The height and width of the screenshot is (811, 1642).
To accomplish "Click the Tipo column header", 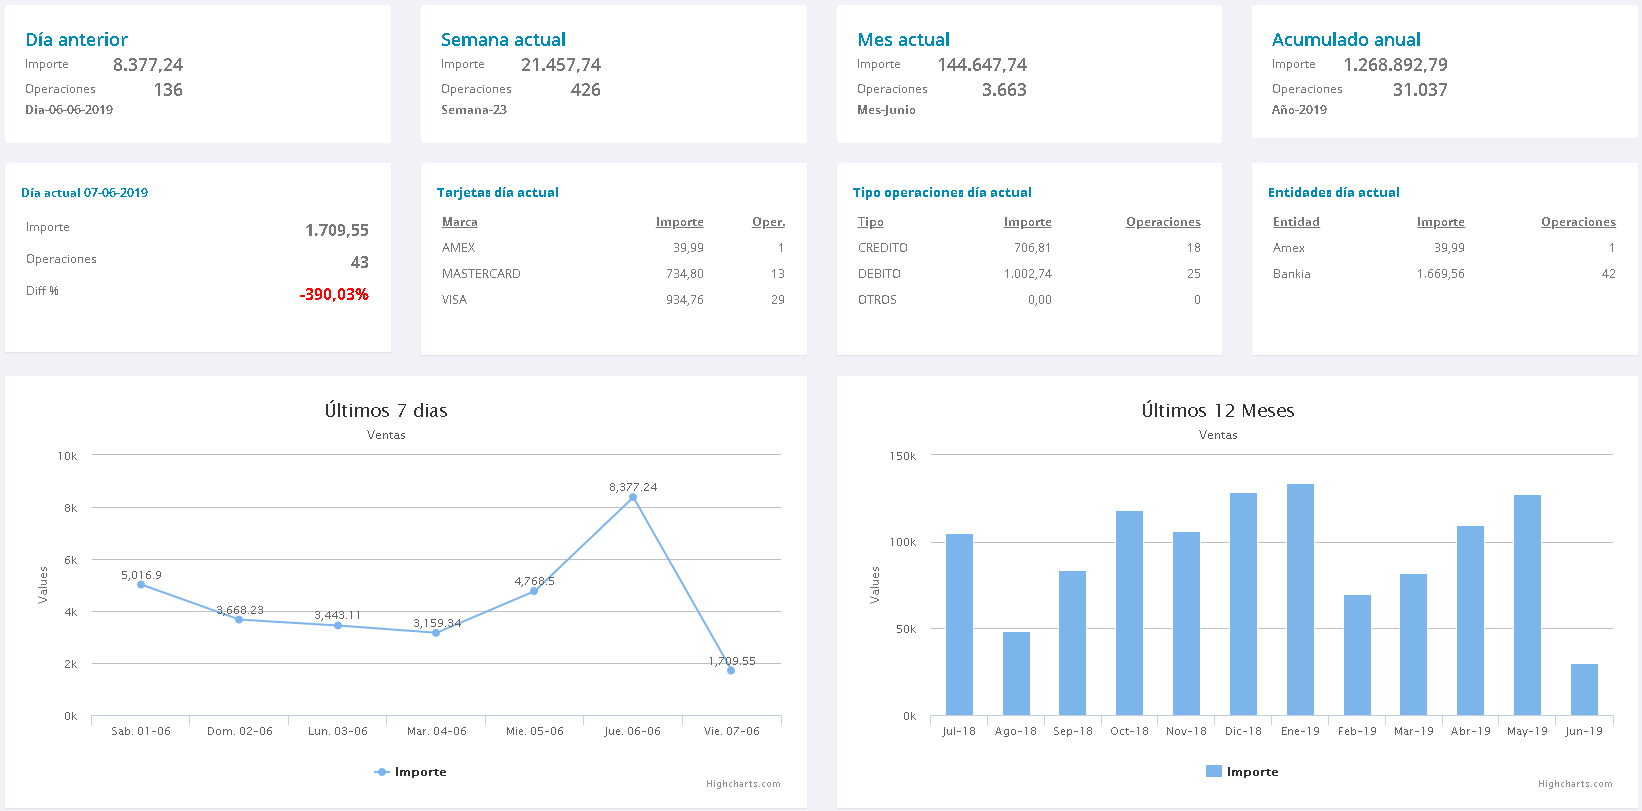I will 871,222.
